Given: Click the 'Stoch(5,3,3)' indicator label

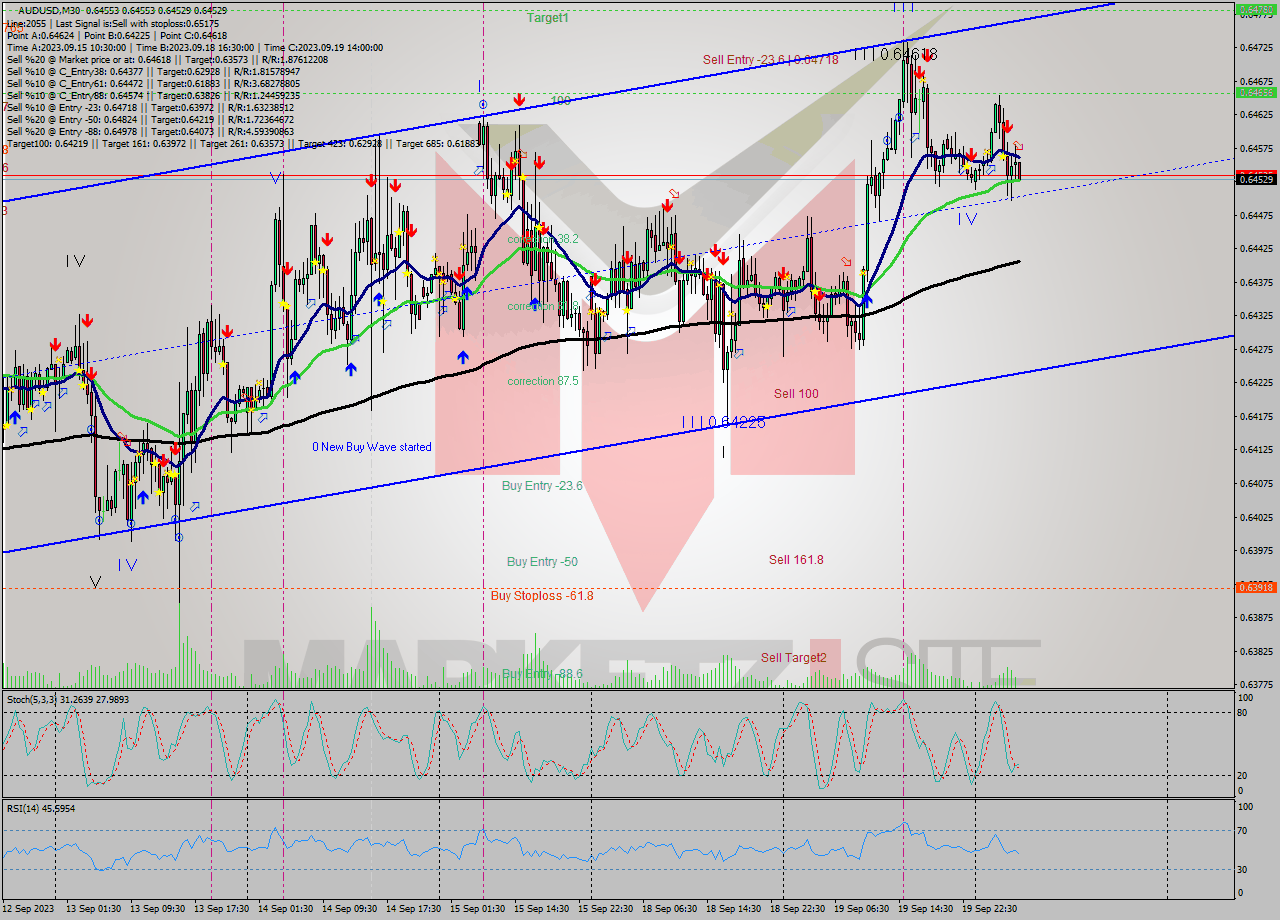Looking at the screenshot, I should click(33, 700).
